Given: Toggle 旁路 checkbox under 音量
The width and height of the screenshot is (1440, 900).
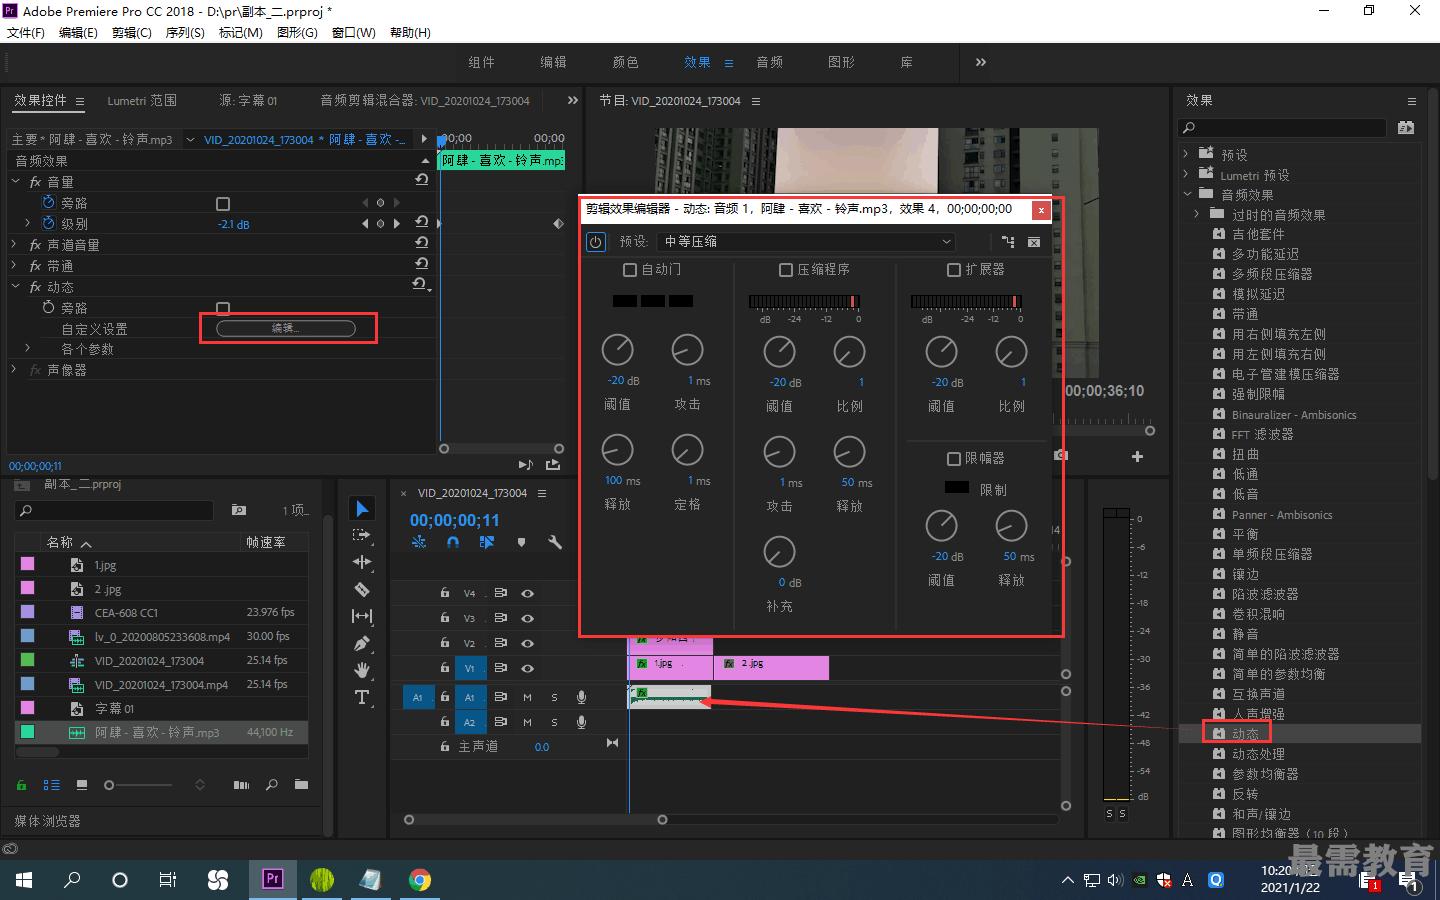Looking at the screenshot, I should pos(223,203).
